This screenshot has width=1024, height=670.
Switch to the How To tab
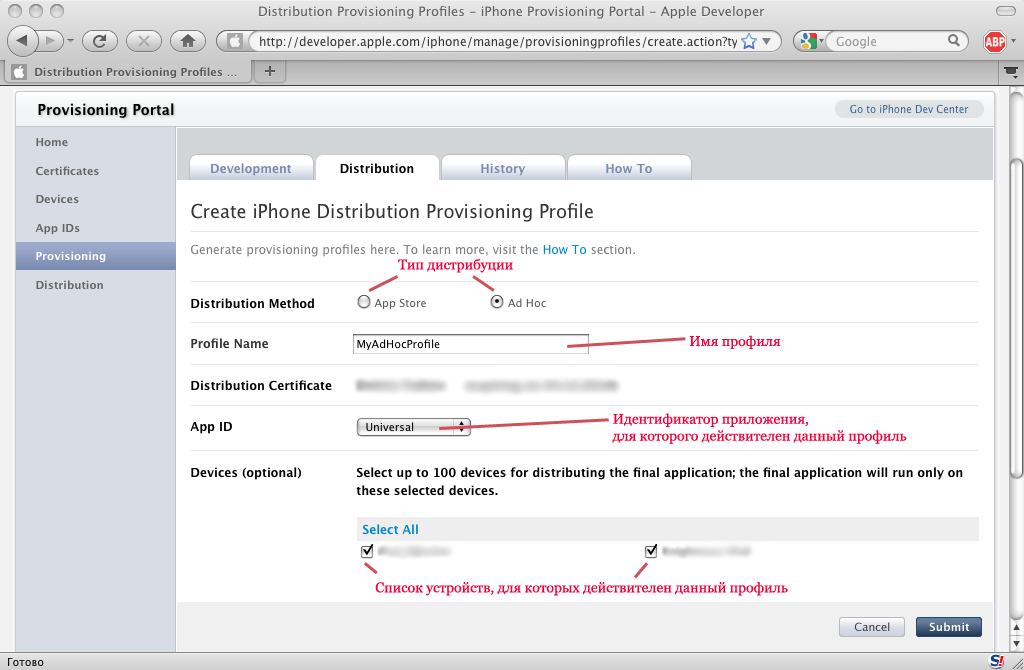pyautogui.click(x=629, y=168)
